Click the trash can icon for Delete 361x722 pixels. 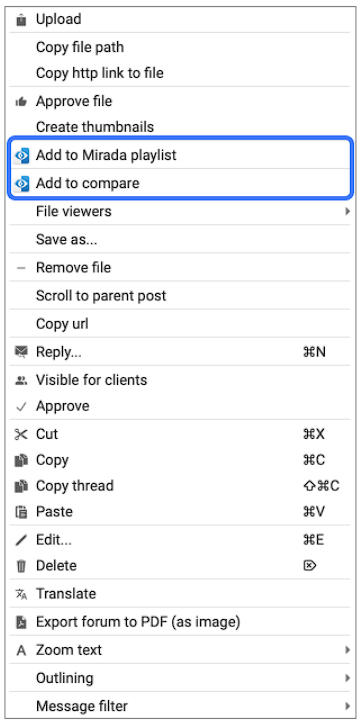pyautogui.click(x=21, y=566)
